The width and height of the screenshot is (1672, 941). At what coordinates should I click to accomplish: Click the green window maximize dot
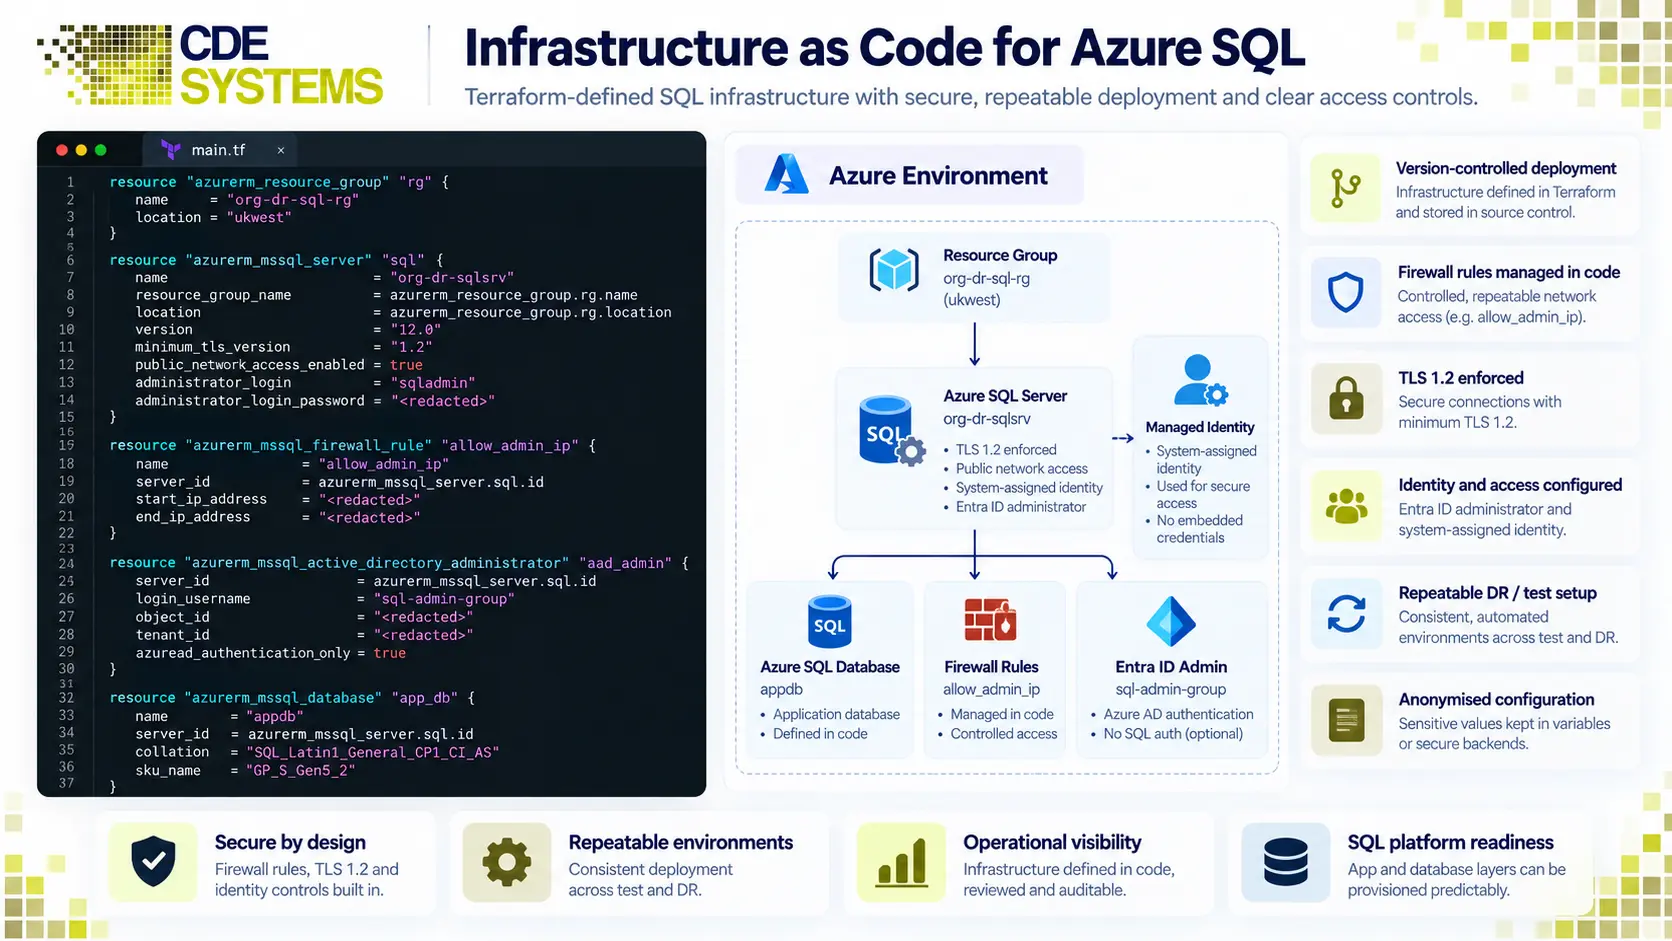coord(100,150)
